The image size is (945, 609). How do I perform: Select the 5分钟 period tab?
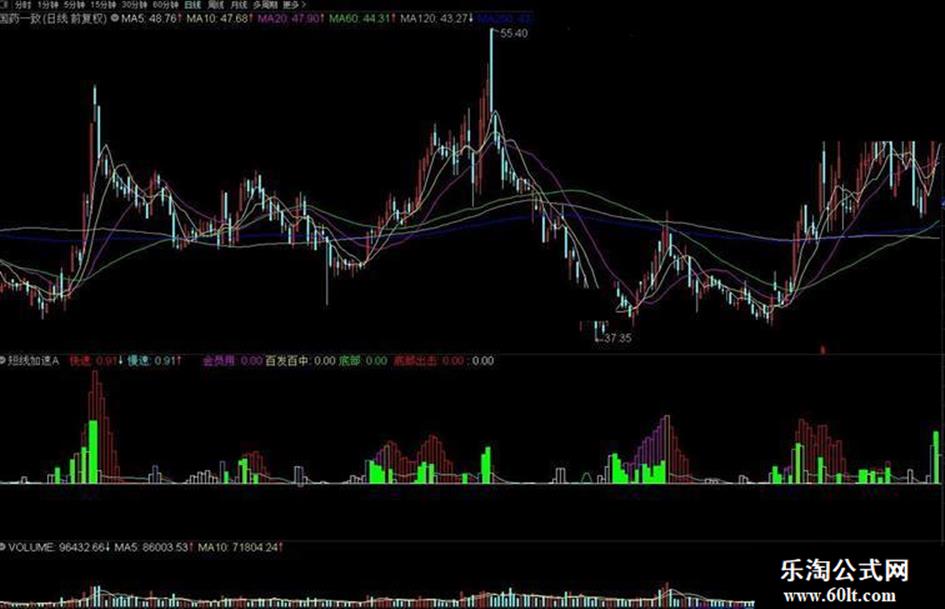(75, 5)
